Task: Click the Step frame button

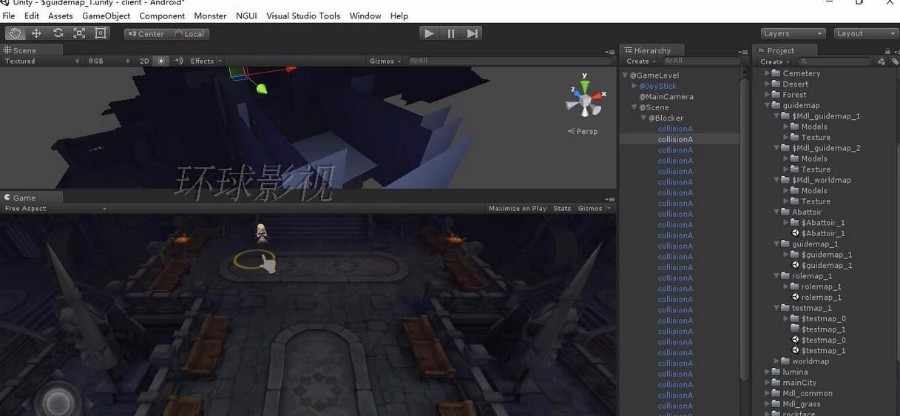Action: [x=472, y=33]
